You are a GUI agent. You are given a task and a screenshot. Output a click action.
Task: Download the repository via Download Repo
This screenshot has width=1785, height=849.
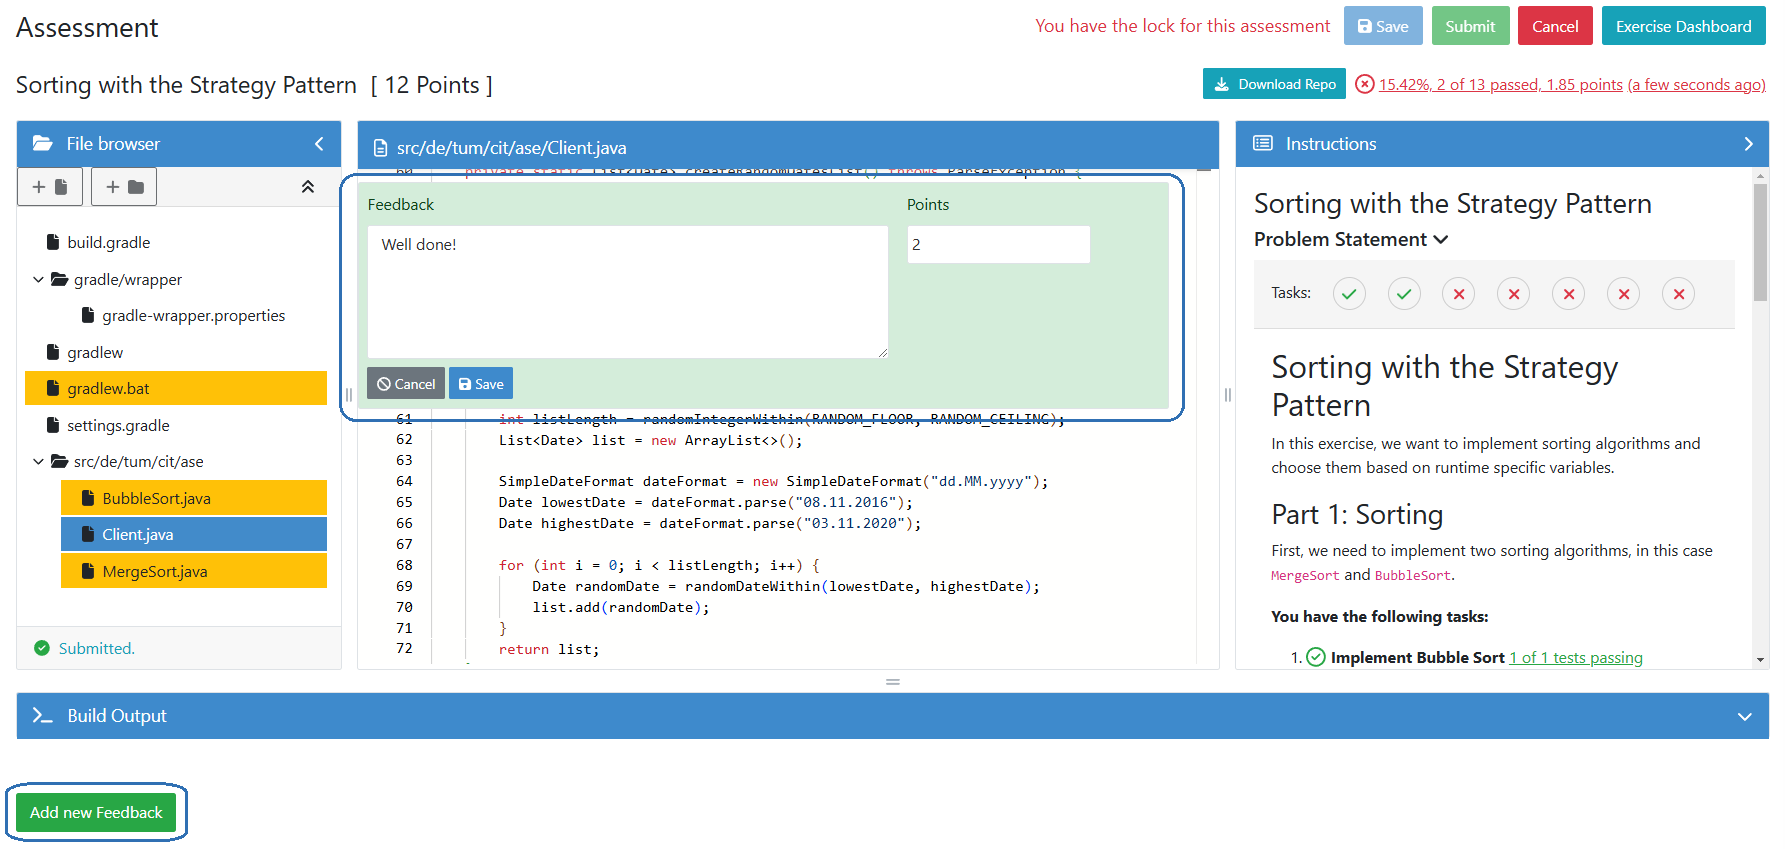1274,84
